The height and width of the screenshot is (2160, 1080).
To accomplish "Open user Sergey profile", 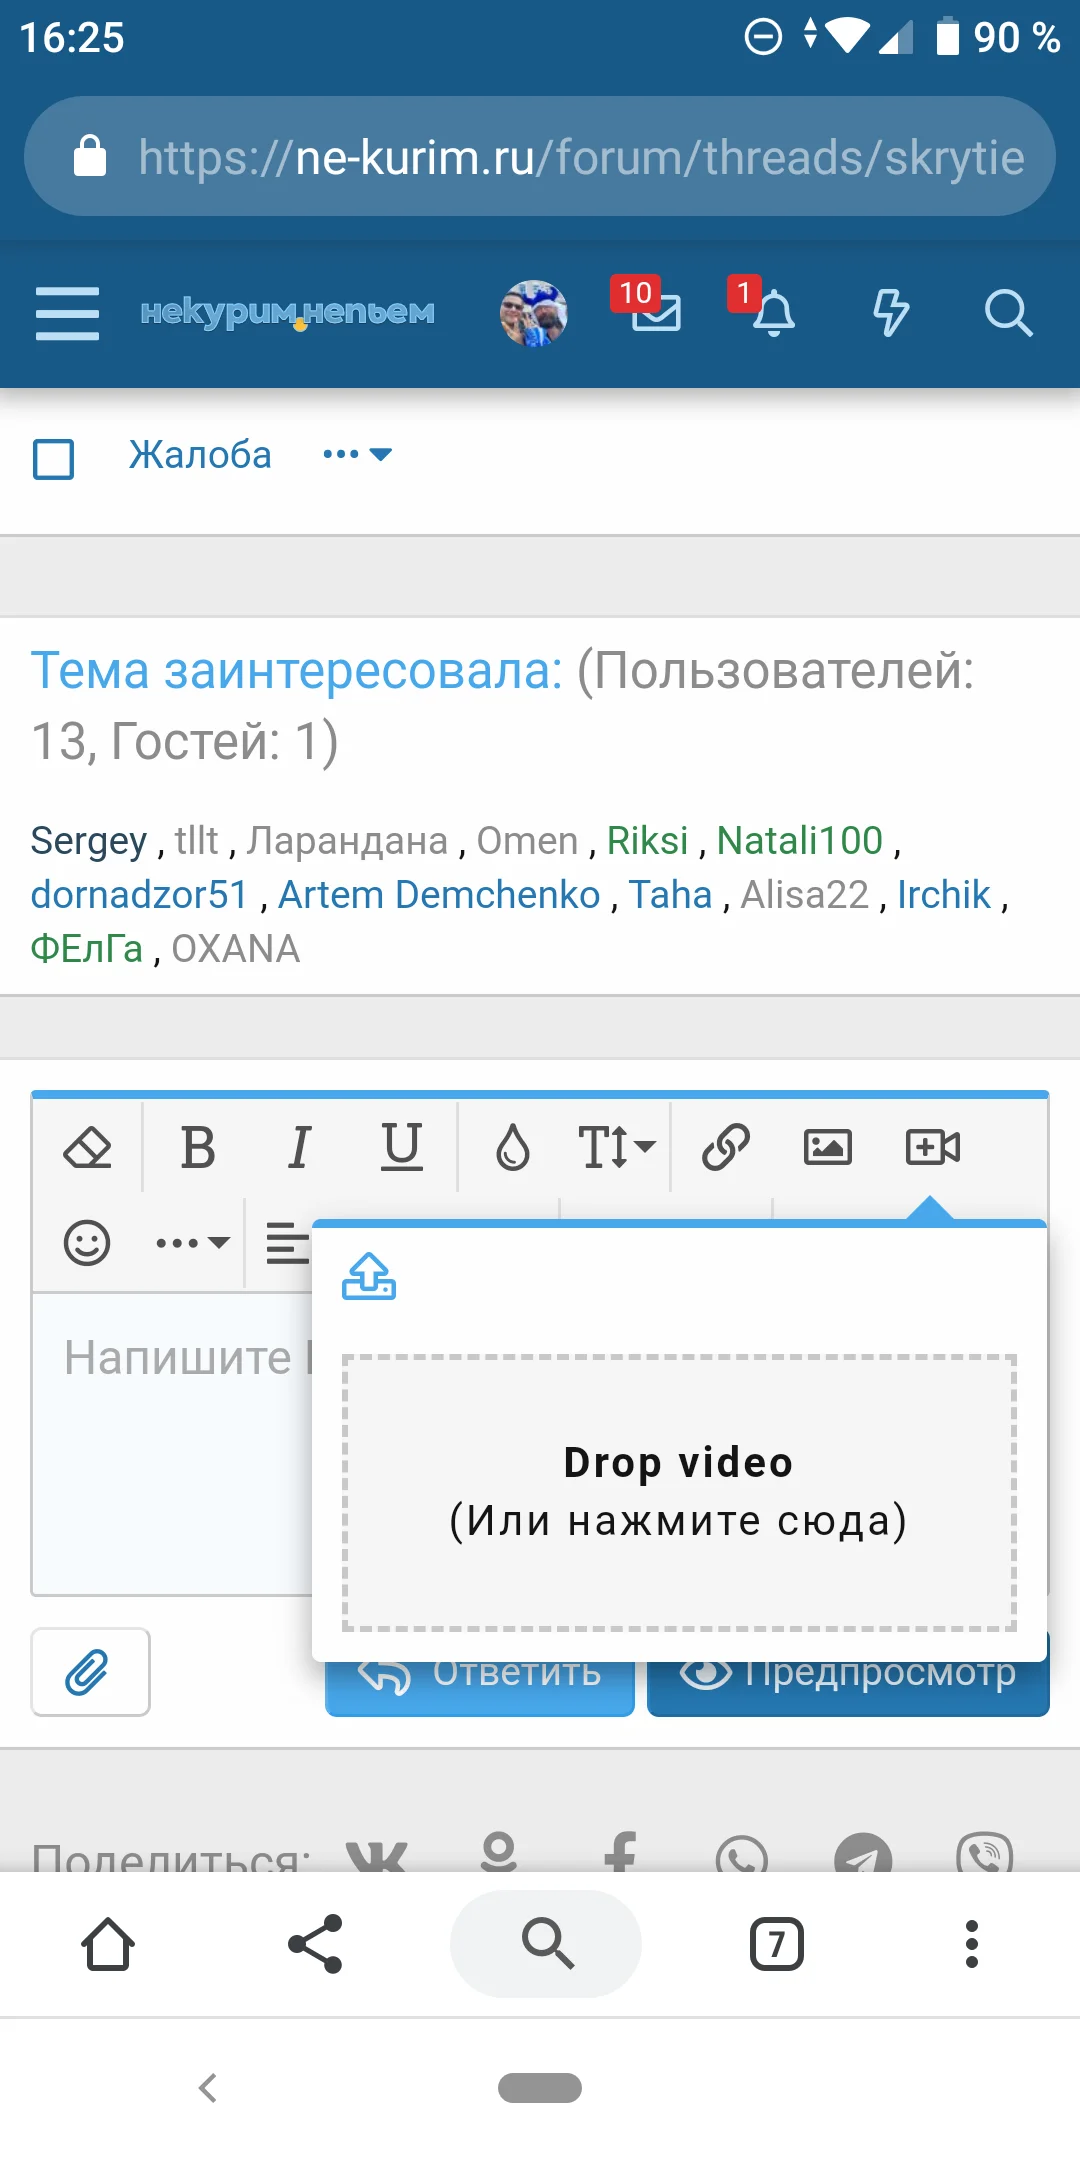I will [x=89, y=841].
